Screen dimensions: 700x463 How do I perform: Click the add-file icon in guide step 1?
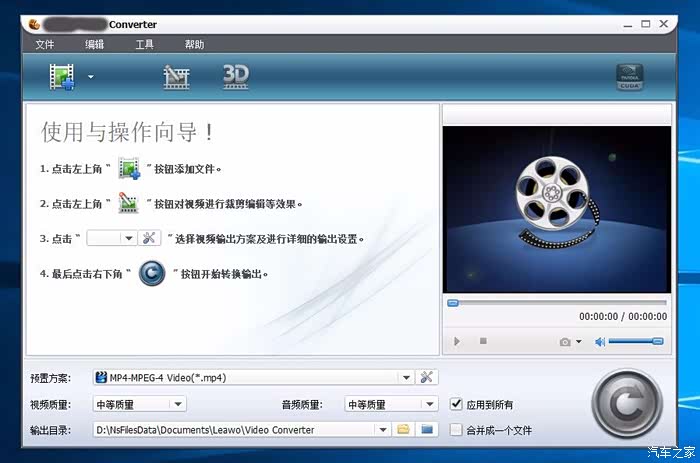(129, 168)
